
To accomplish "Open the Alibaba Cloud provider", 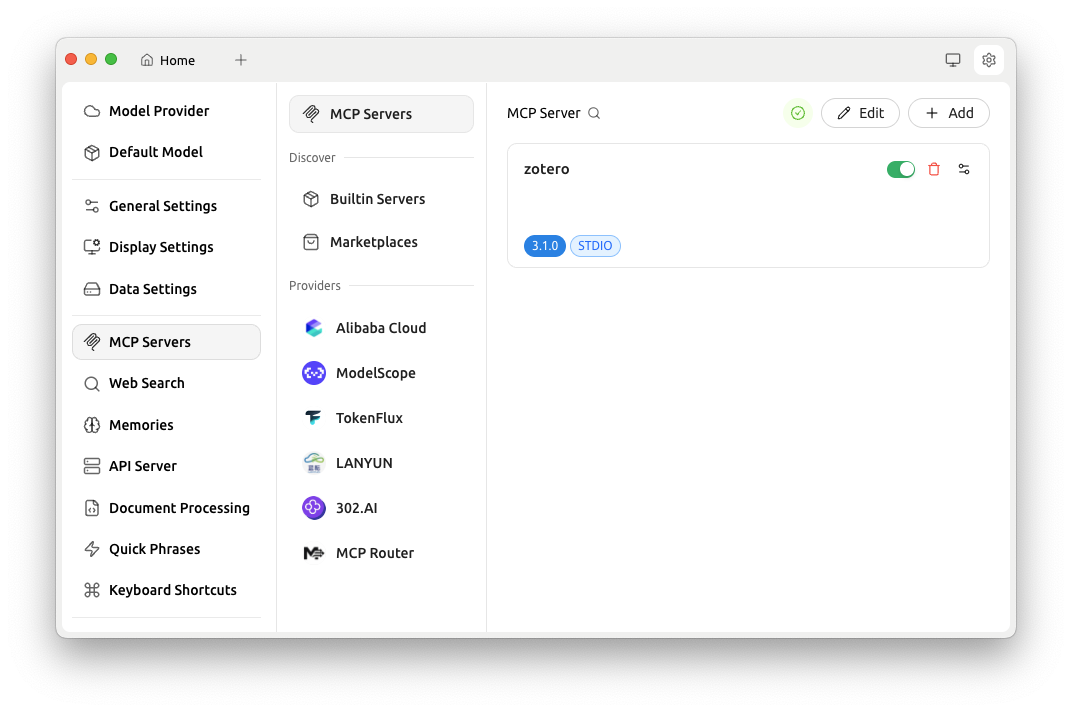I will click(380, 328).
